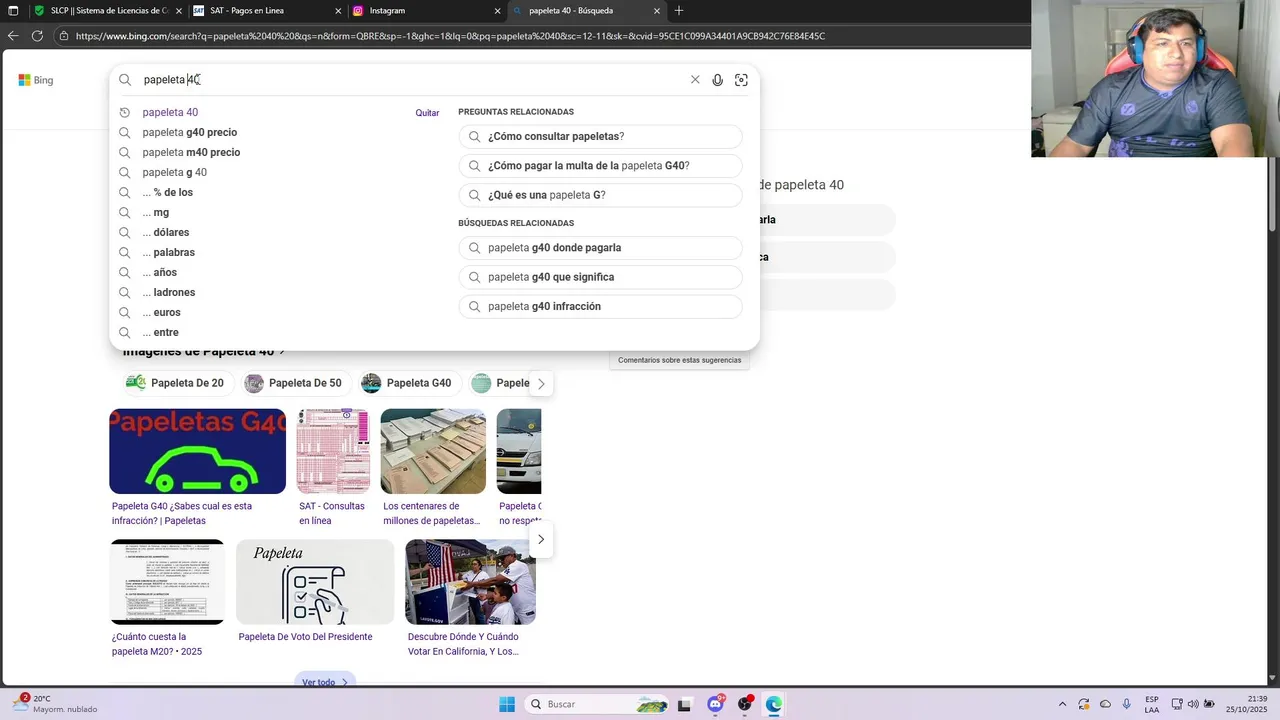Open the 'Papeletas G40' green car thumbnail
Image resolution: width=1280 pixels, height=720 pixels.
click(x=197, y=451)
